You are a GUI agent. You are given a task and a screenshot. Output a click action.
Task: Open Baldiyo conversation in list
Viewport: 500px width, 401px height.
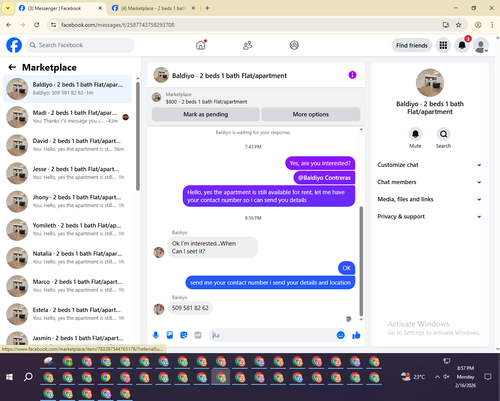pyautogui.click(x=67, y=89)
